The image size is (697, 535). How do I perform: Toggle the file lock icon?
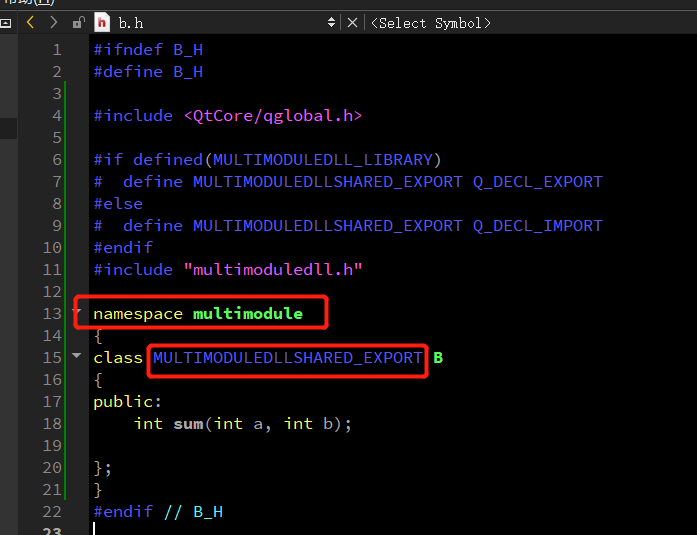click(78, 22)
